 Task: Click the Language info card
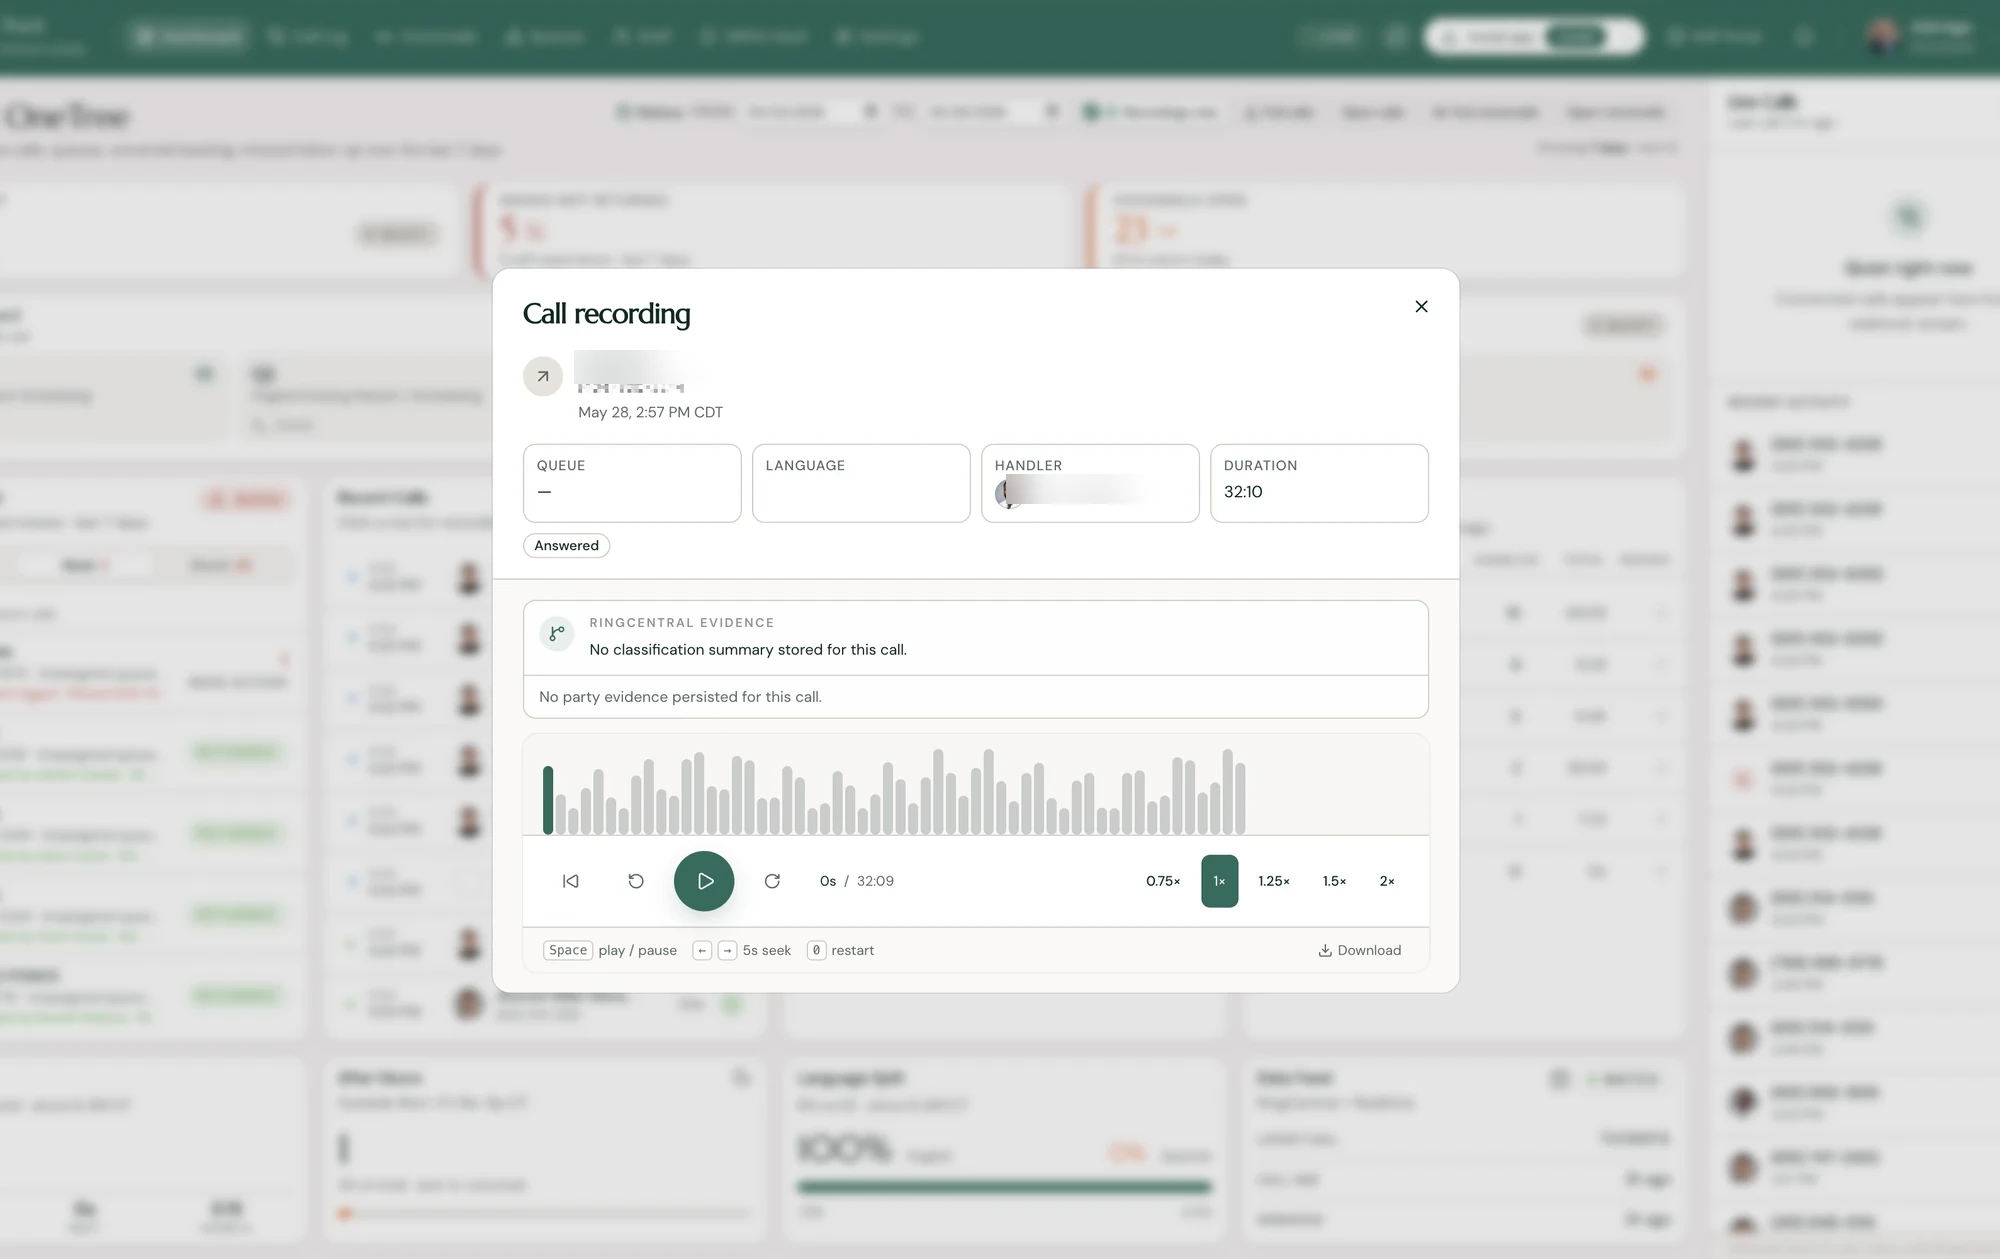pos(861,483)
